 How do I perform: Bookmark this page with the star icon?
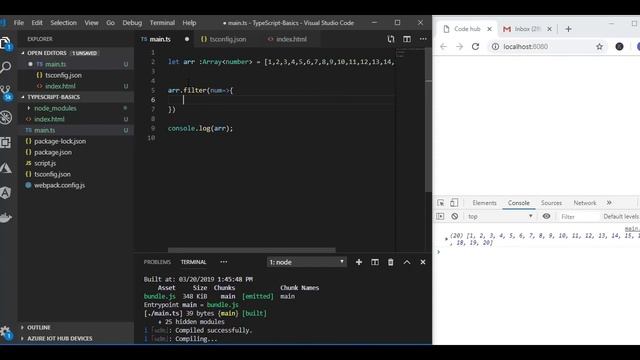click(x=599, y=47)
